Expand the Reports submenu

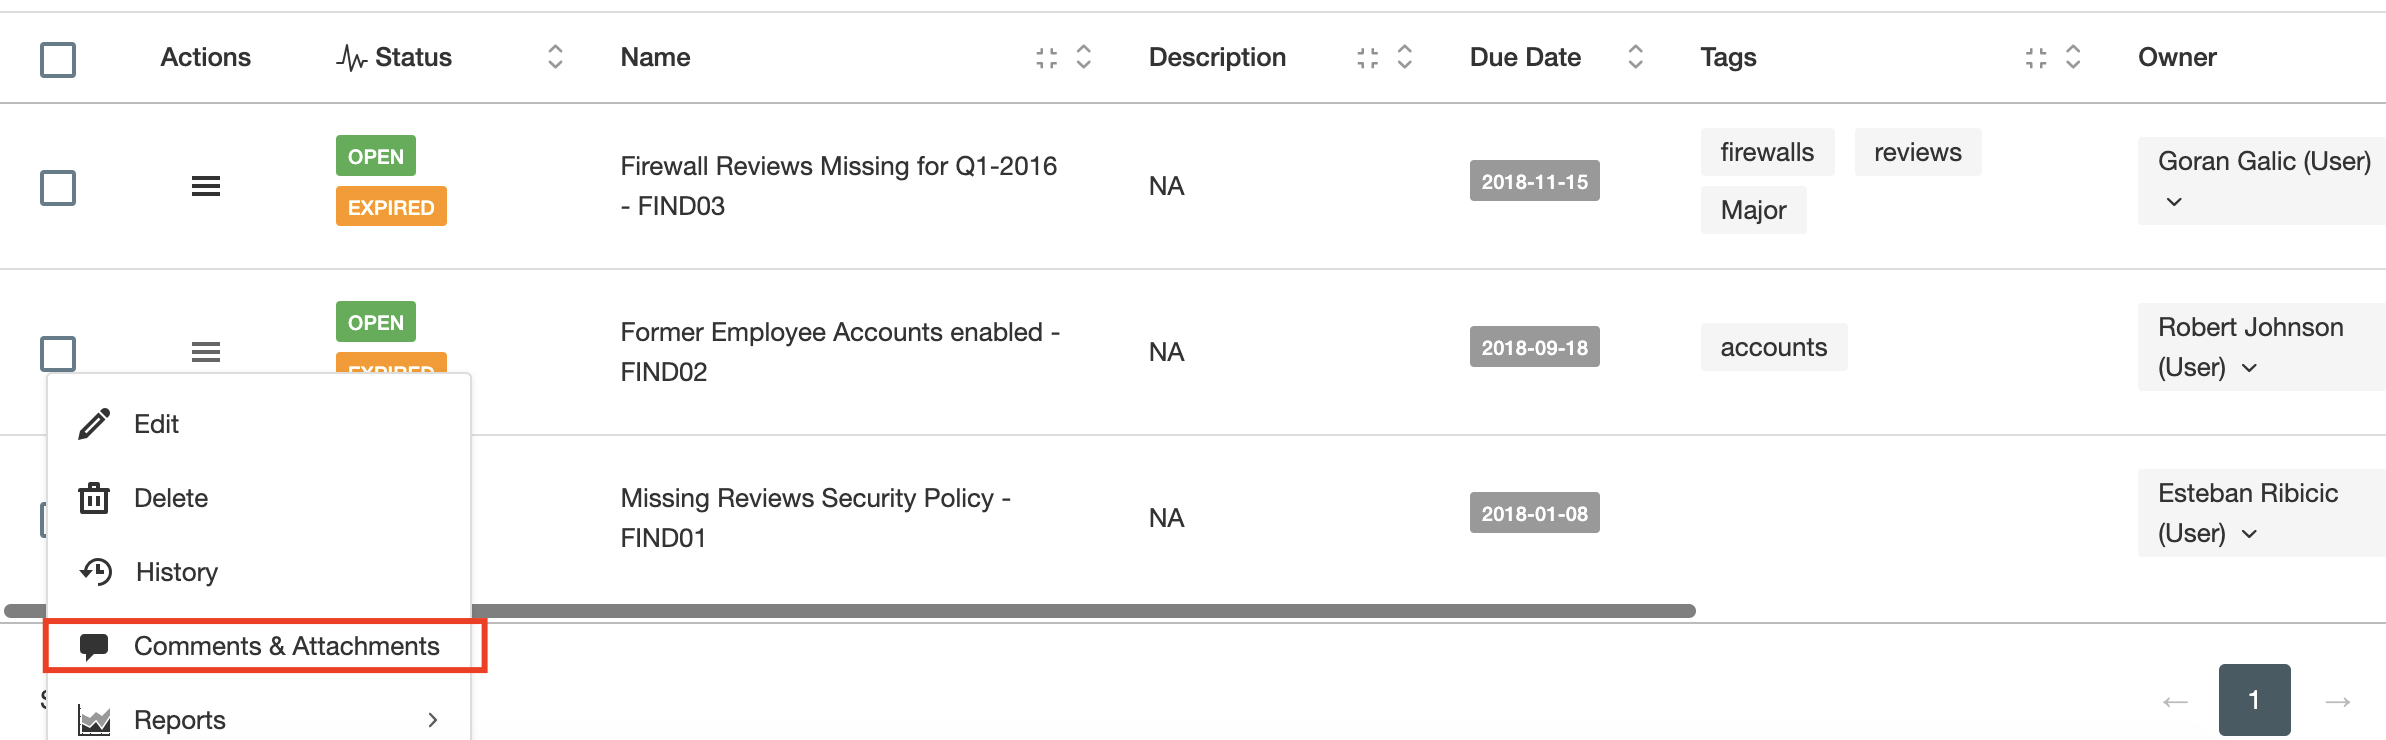tap(434, 719)
